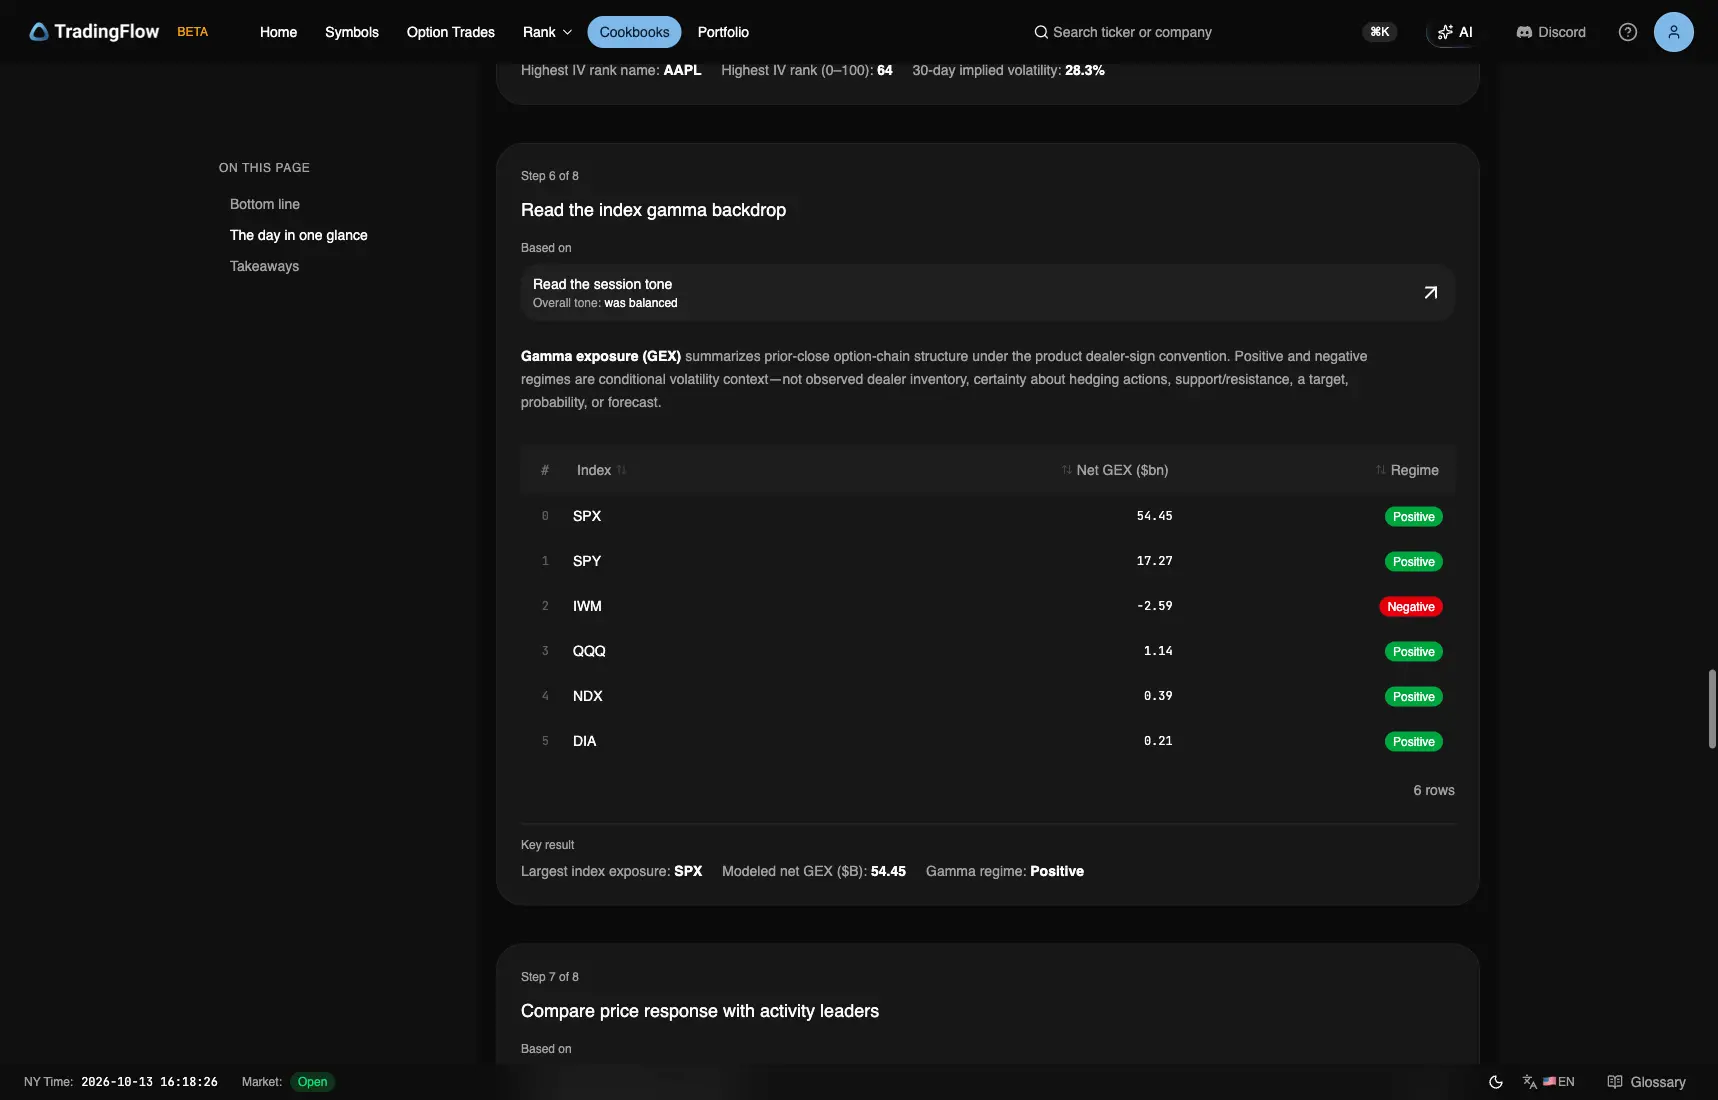Go to Option Trades menu

(450, 32)
